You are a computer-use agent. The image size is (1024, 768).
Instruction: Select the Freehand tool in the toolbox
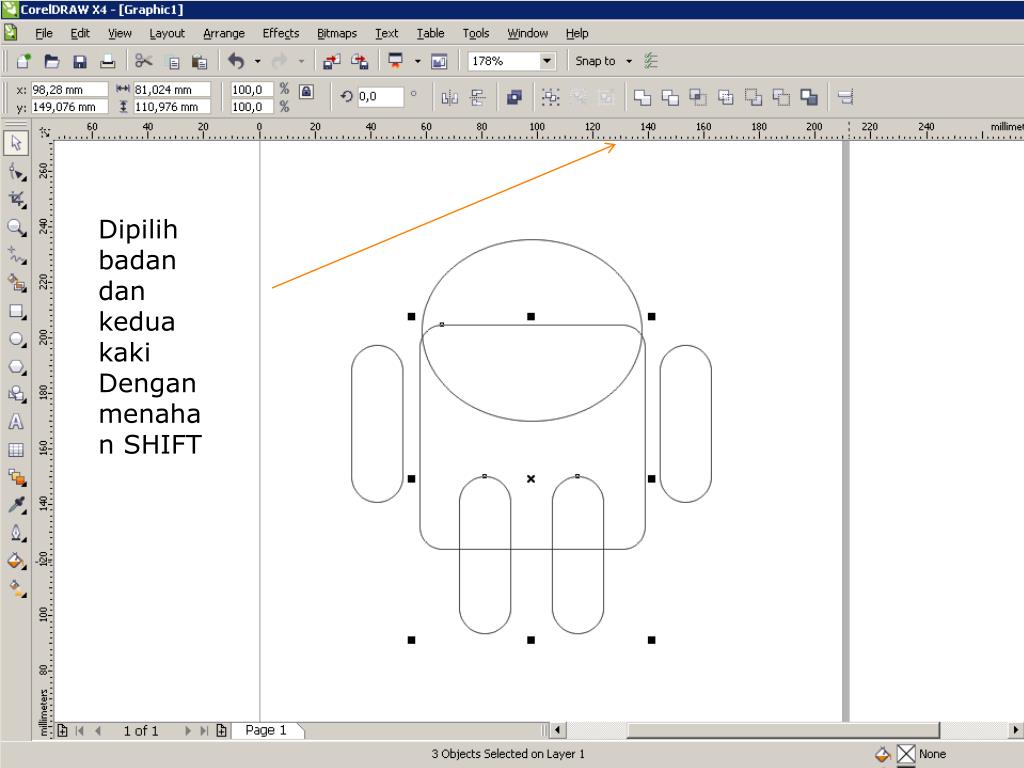coord(16,255)
